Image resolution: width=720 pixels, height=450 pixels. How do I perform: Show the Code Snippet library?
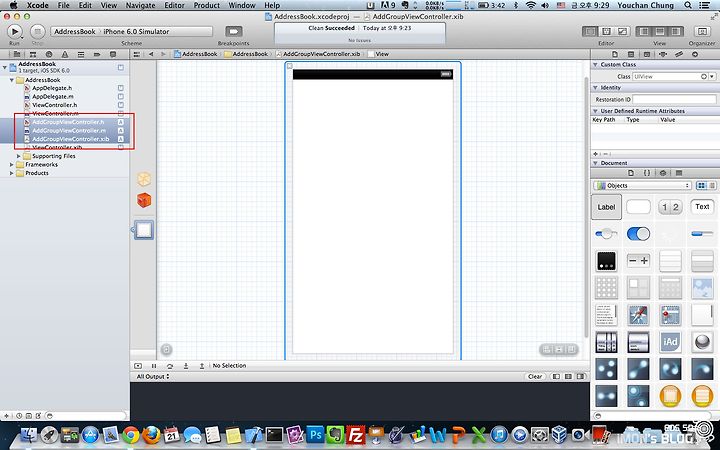click(x=647, y=173)
